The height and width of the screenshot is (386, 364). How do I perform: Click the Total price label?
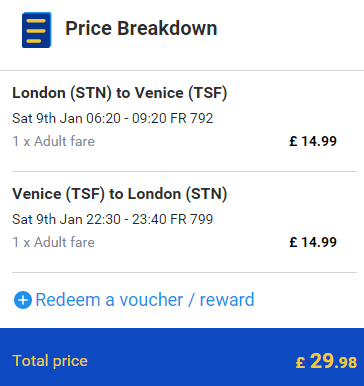[x=50, y=361]
